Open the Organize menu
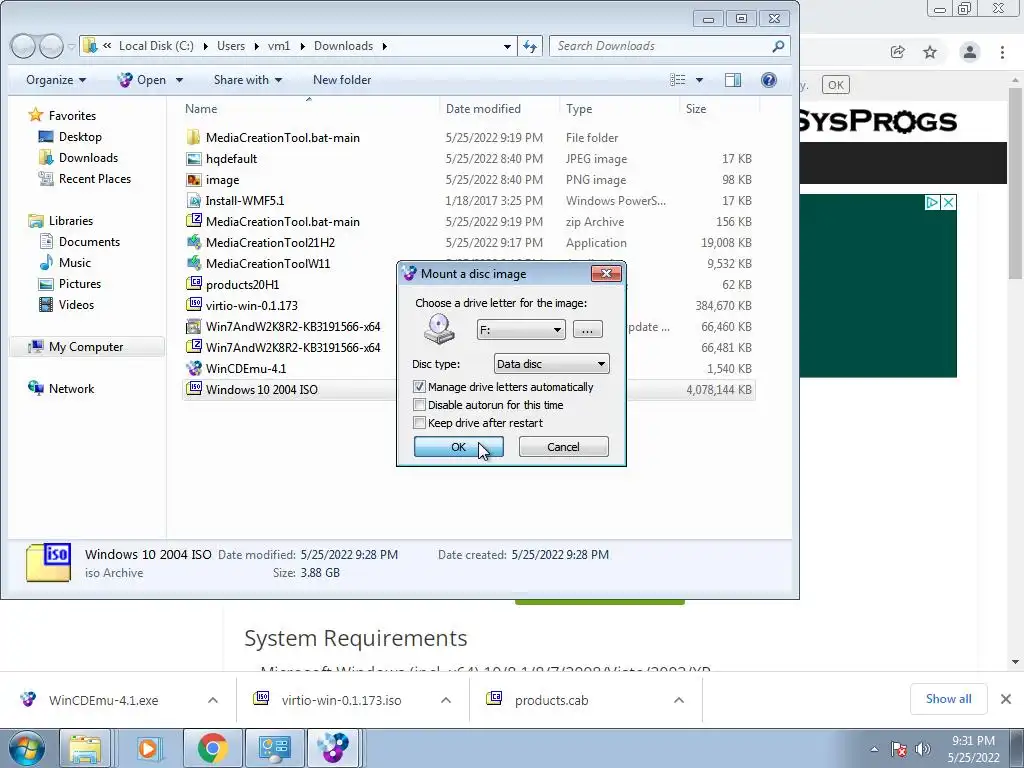Screen dimensions: 1024x768 tap(56, 80)
